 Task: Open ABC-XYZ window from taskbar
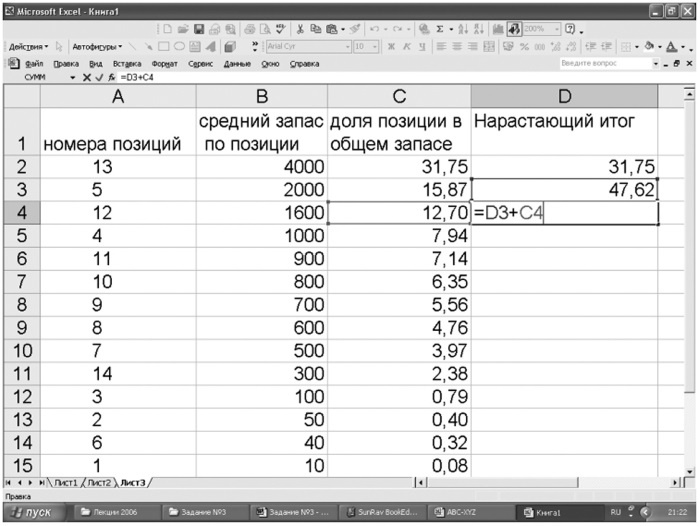click(460, 511)
